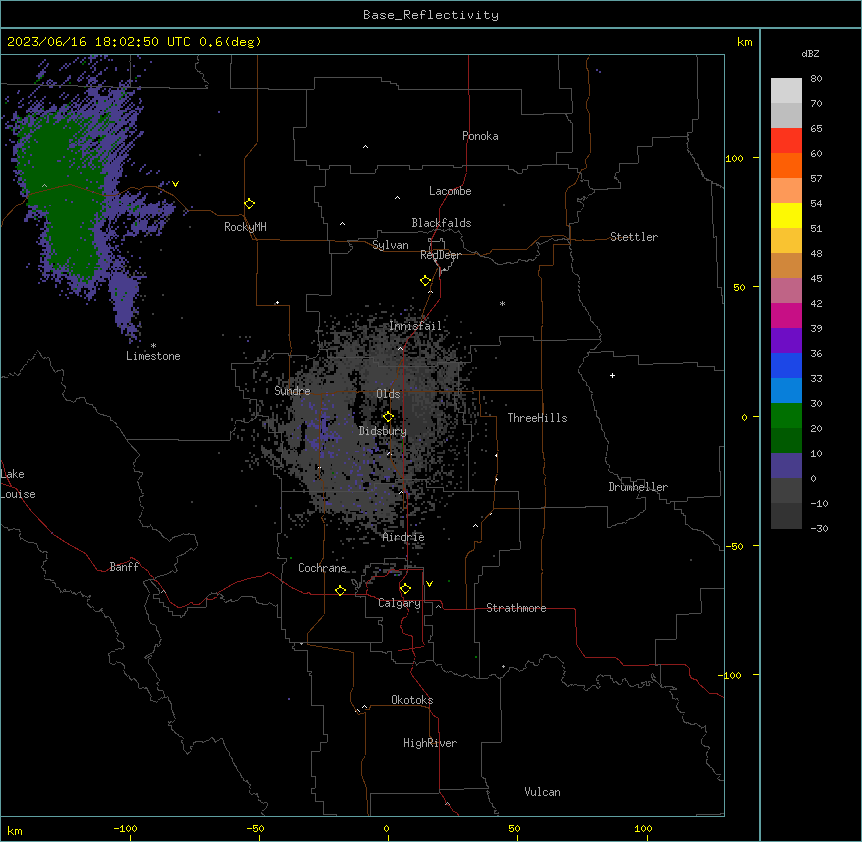Click the RedDeer label
Screen dimensions: 862x842
(440, 255)
